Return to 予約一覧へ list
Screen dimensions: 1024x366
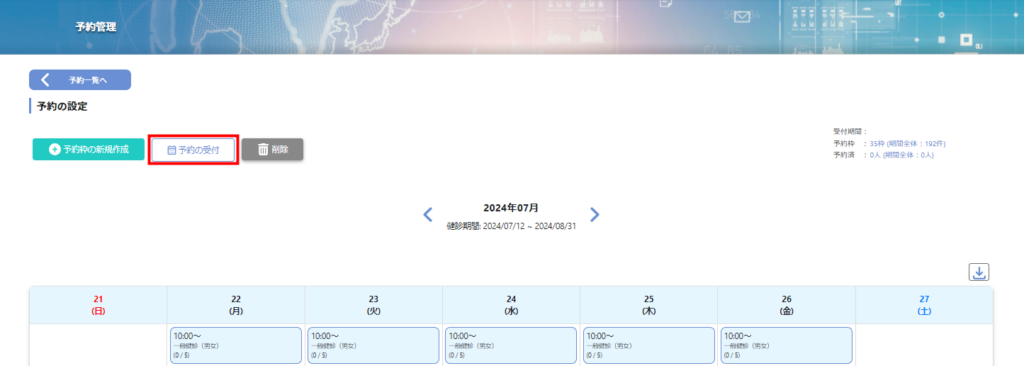point(80,80)
